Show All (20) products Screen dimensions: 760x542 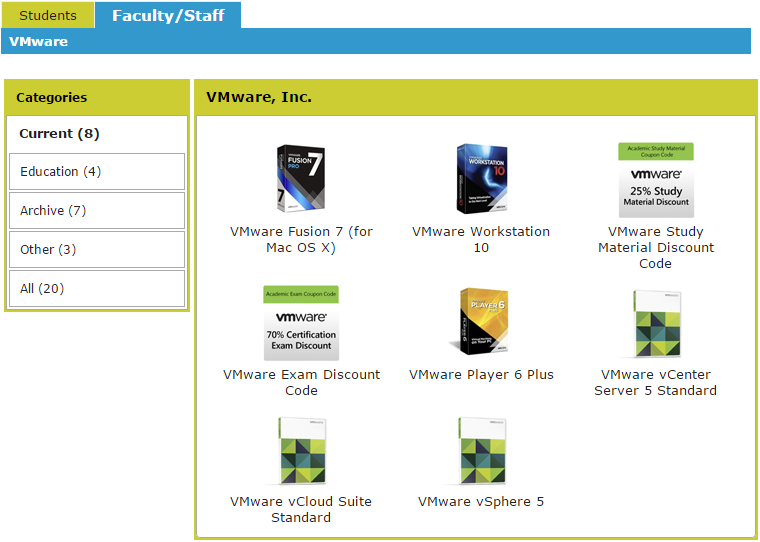(x=97, y=289)
